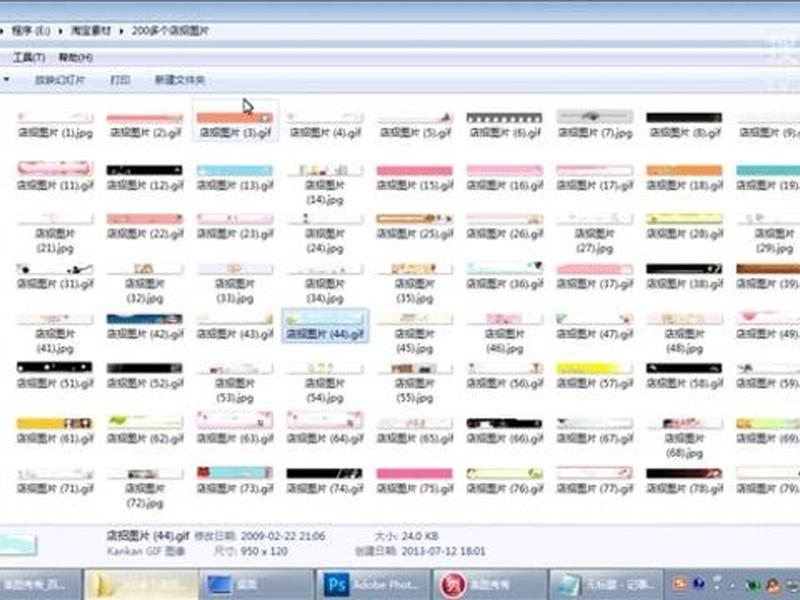Open the folder window taskbar button
800x600 pixels.
click(x=141, y=585)
